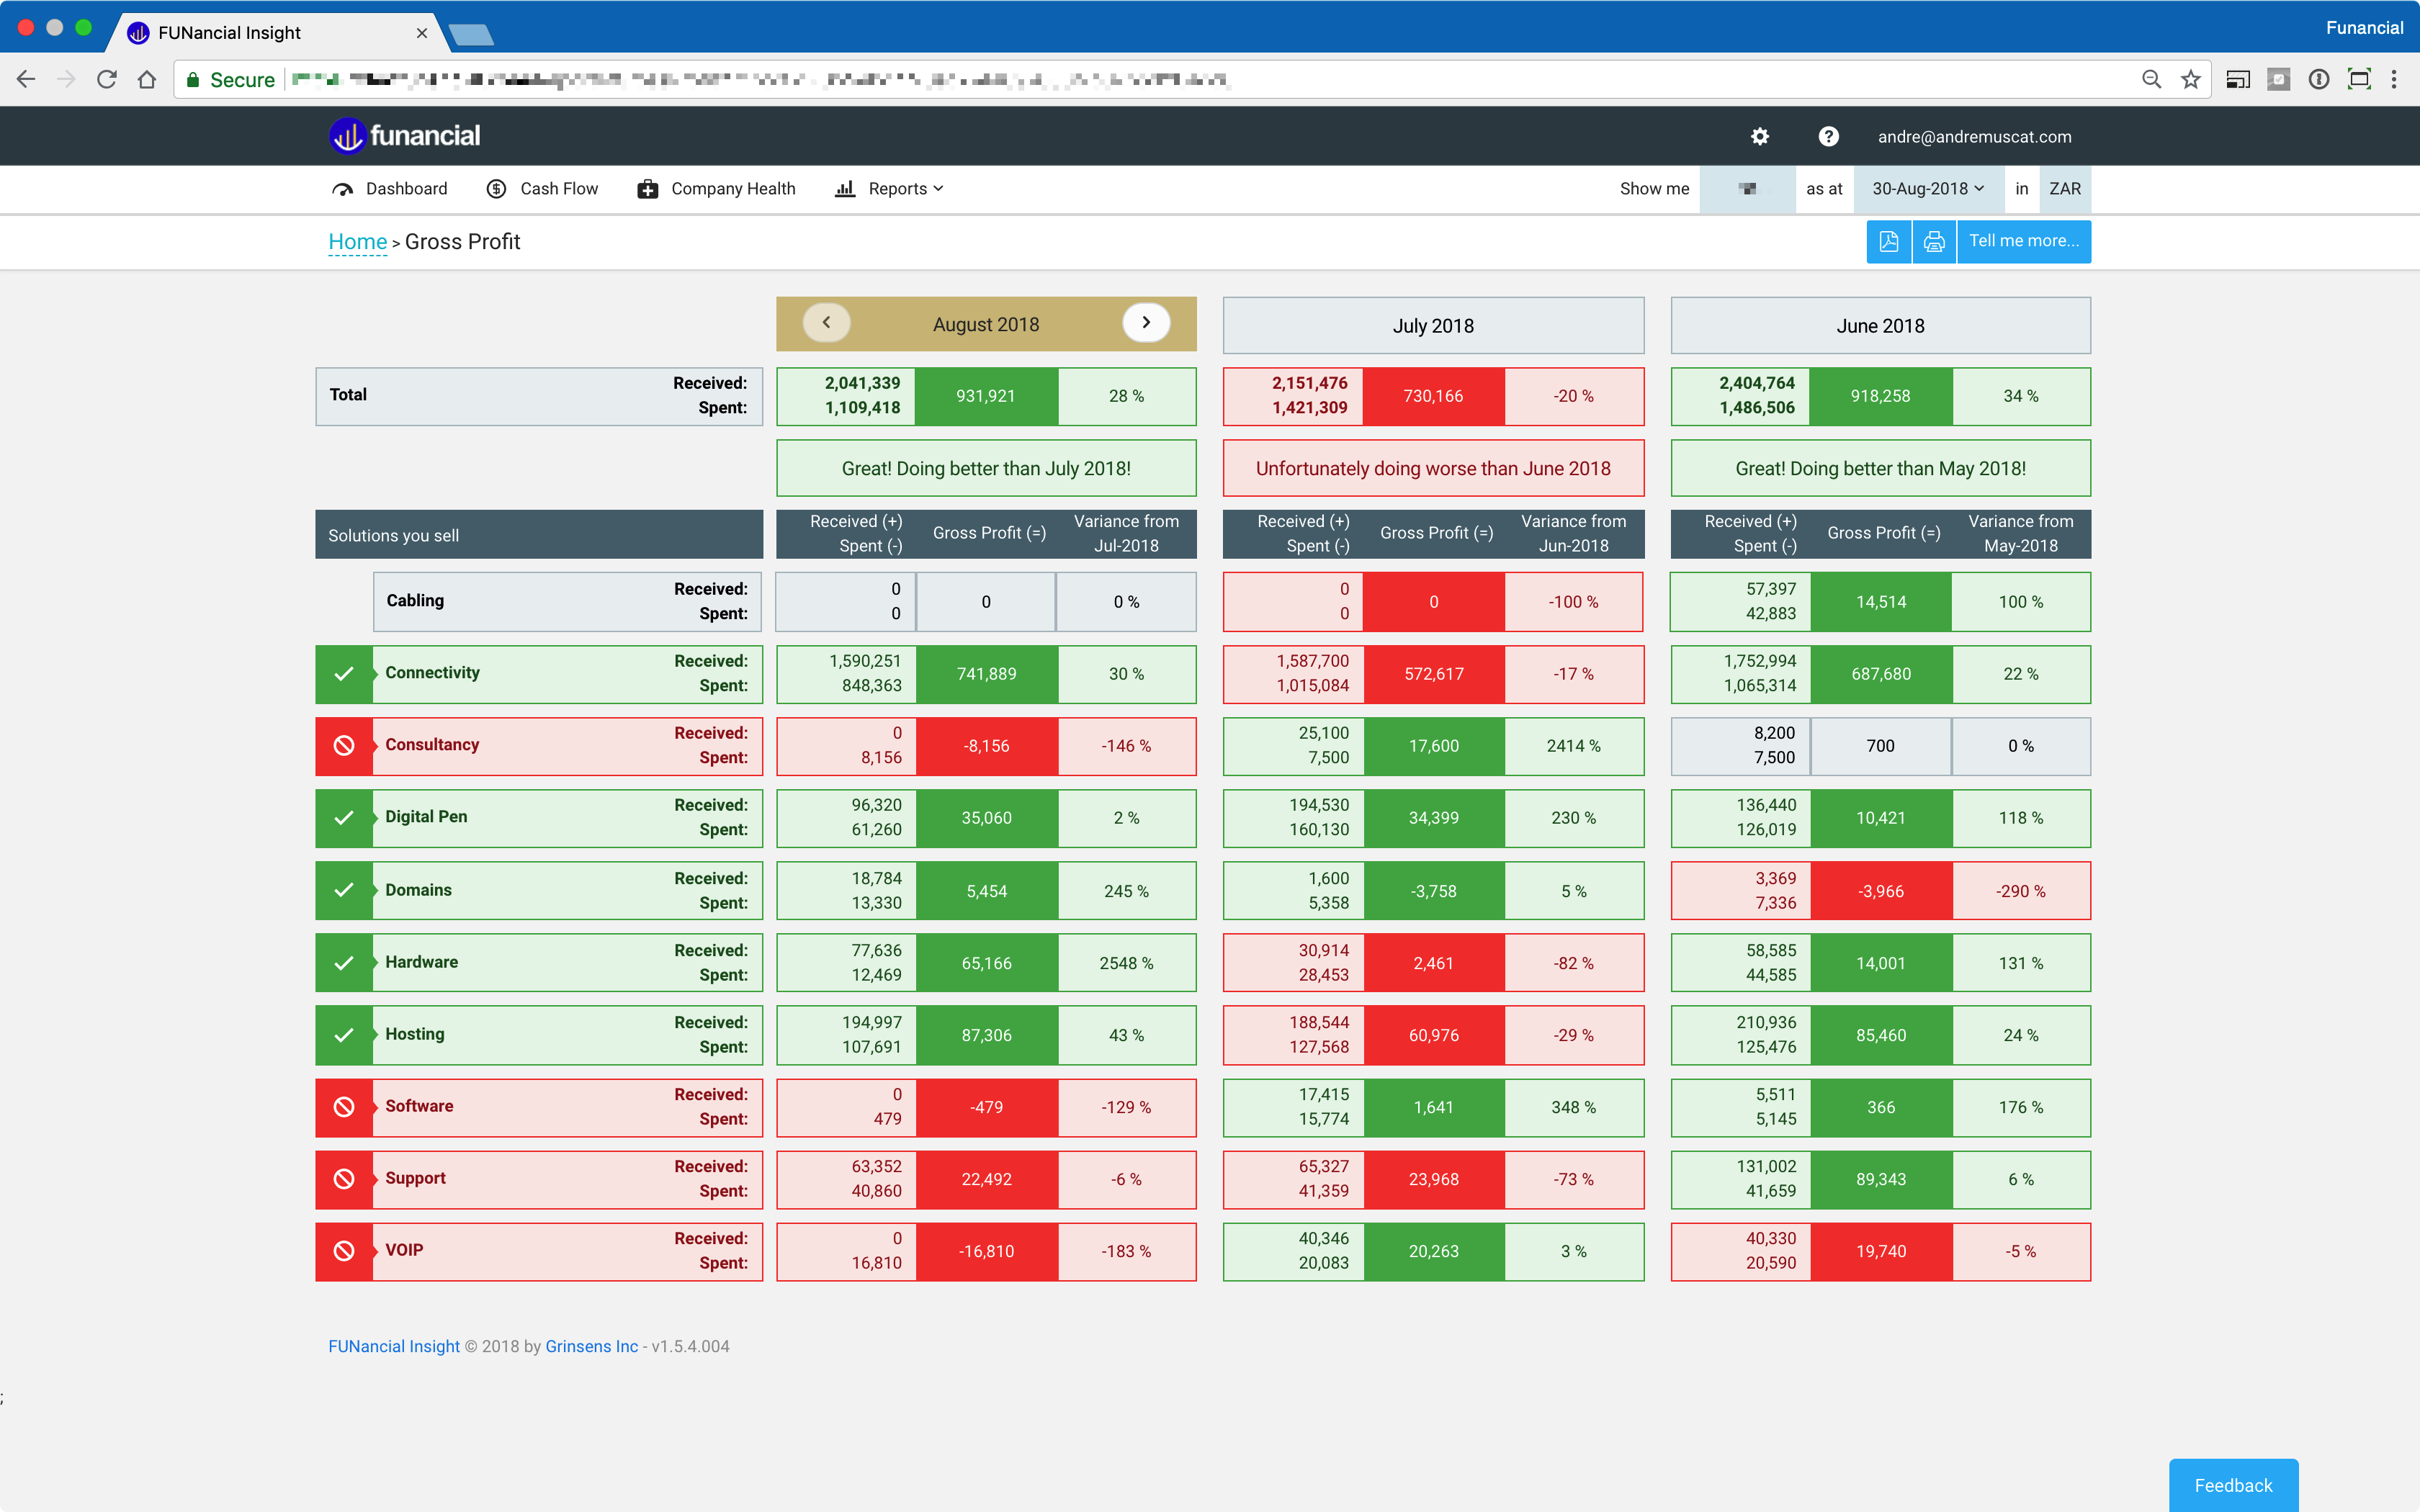Click the funancial logo
Image resolution: width=2420 pixels, height=1512 pixels.
[x=405, y=136]
